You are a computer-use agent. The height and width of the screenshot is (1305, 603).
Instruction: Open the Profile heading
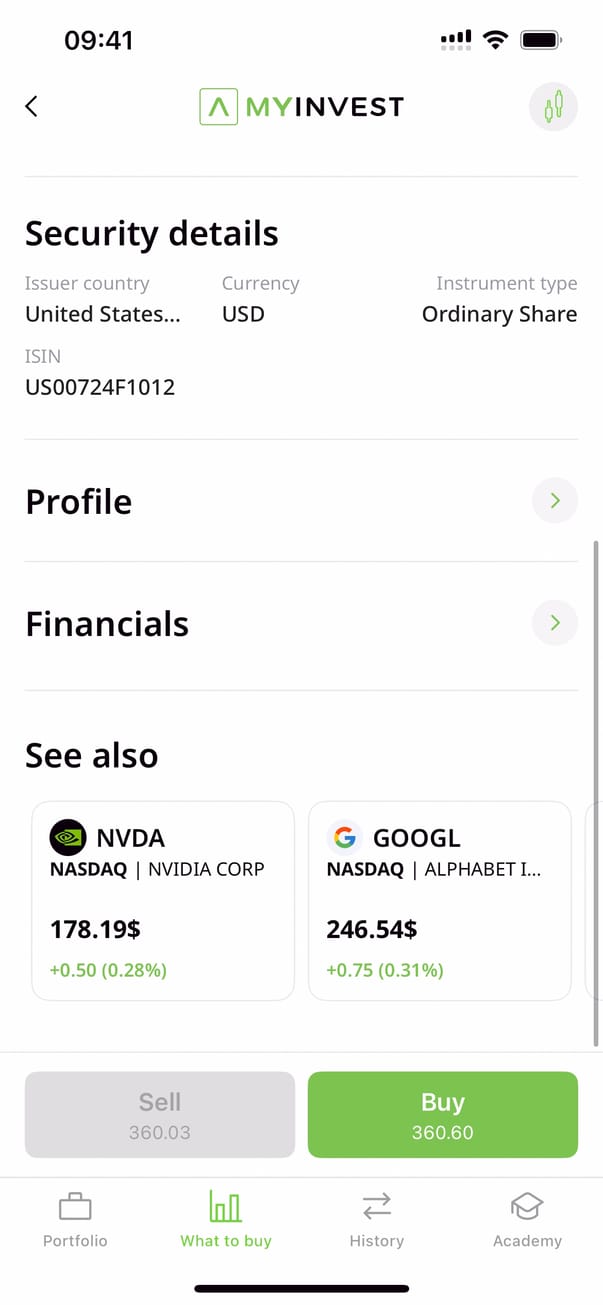pyautogui.click(x=79, y=501)
